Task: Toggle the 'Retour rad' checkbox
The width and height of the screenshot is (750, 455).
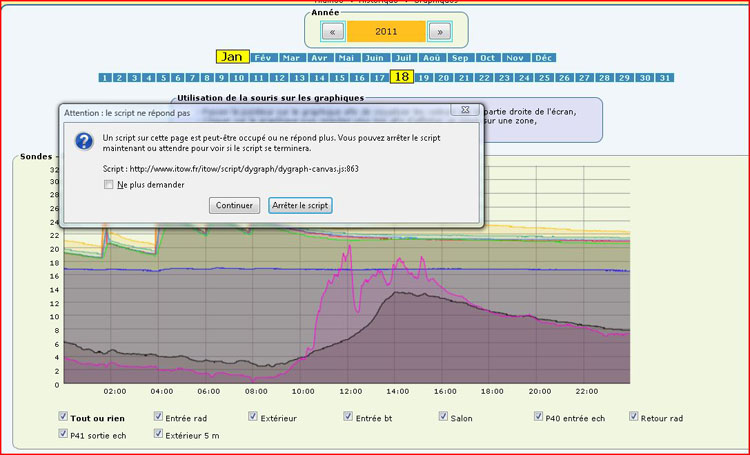Action: pos(634,416)
